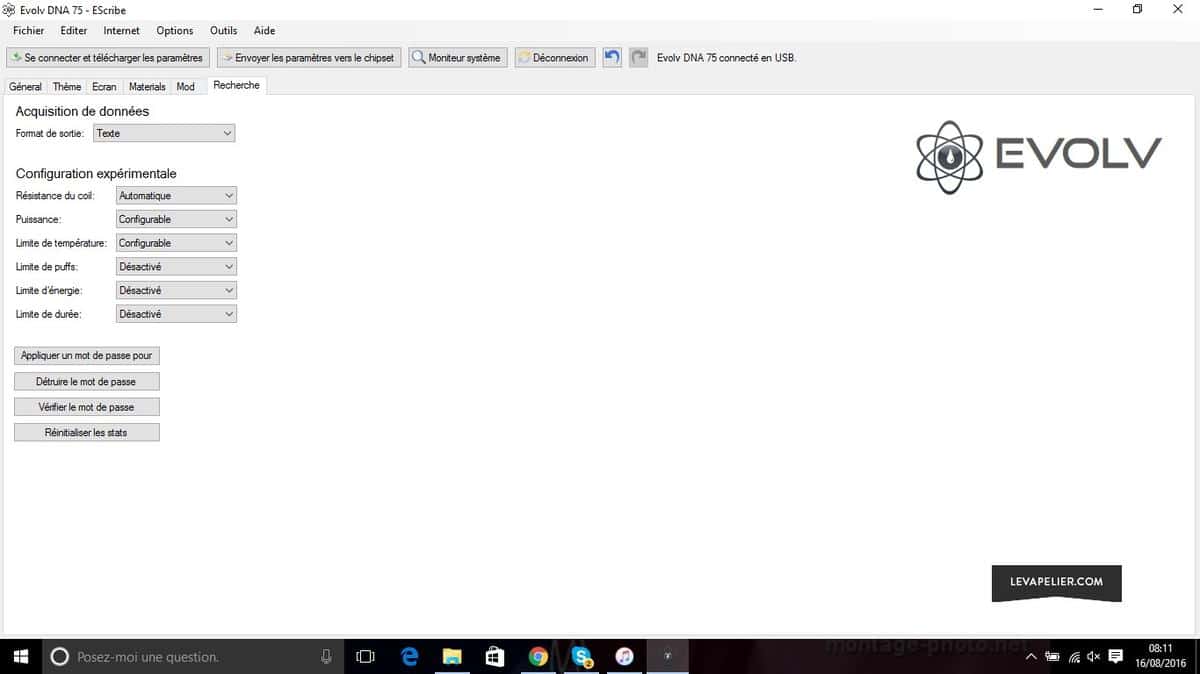This screenshot has width=1200, height=674.
Task: Open Google Chrome from taskbar
Action: point(538,656)
